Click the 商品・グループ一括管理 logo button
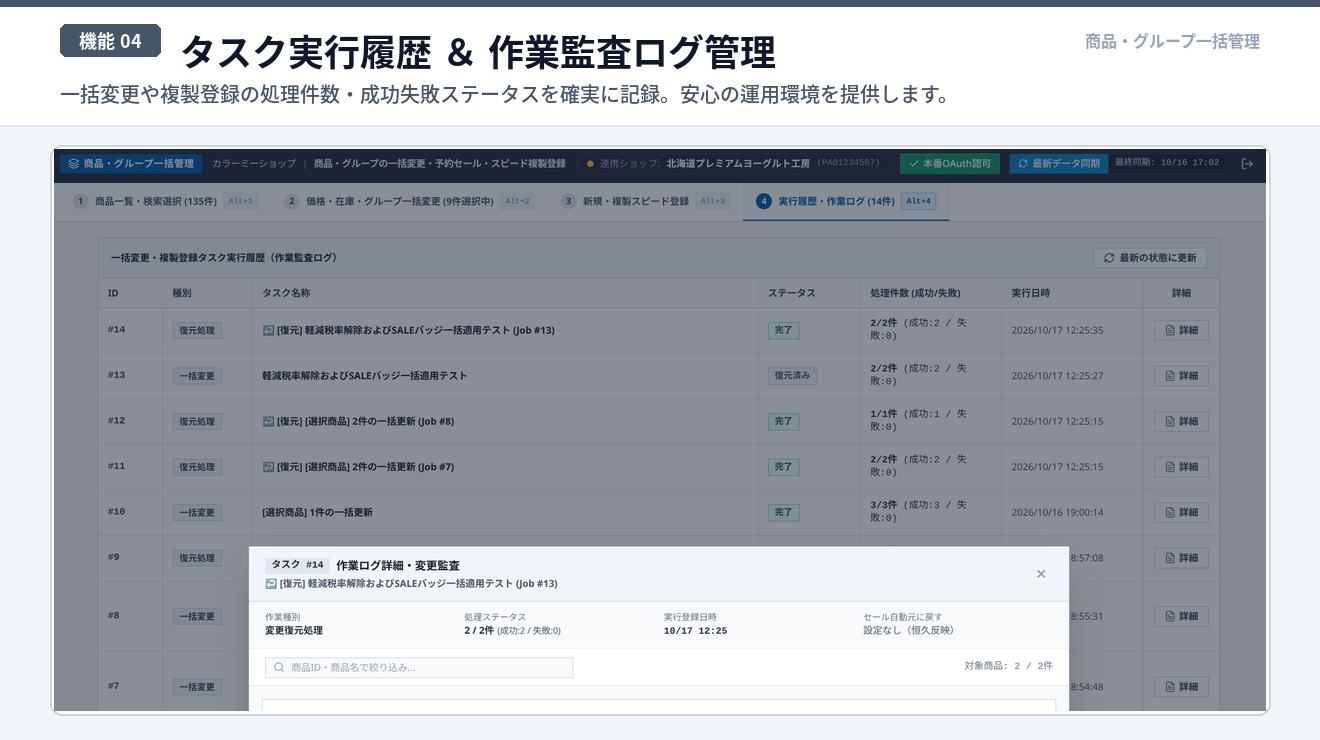Image resolution: width=1320 pixels, height=740 pixels. tap(131, 163)
